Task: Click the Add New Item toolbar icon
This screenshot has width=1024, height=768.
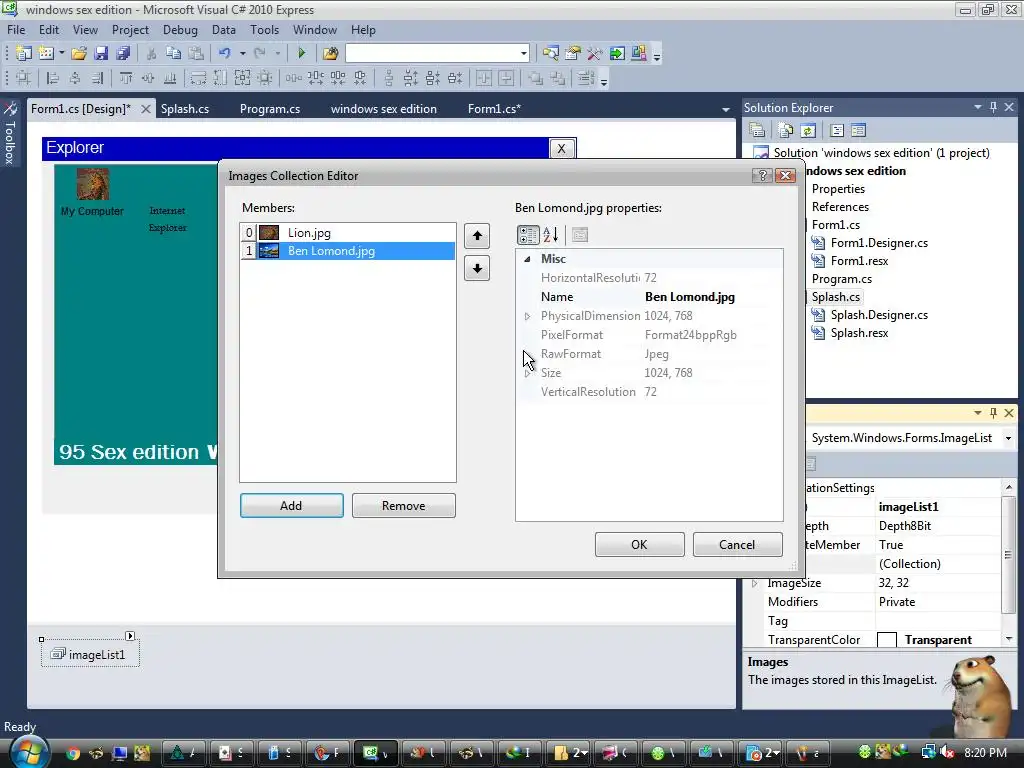Action: 46,54
